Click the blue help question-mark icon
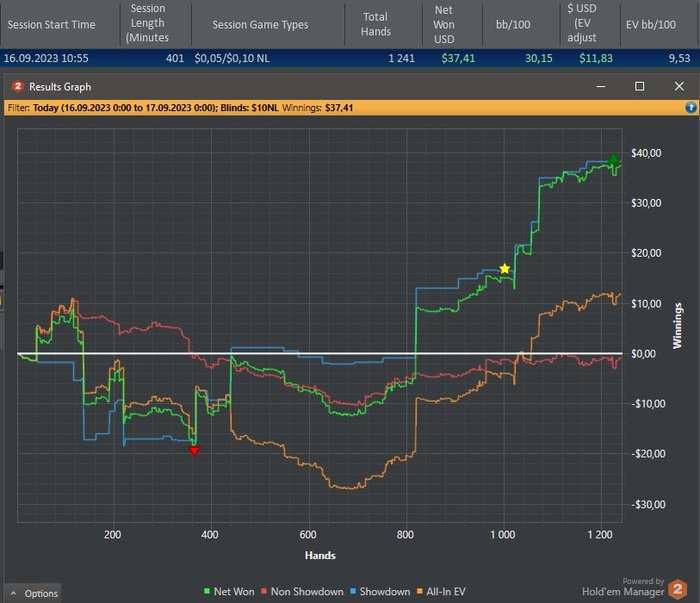Screen dimensions: 700x603 [x=691, y=108]
